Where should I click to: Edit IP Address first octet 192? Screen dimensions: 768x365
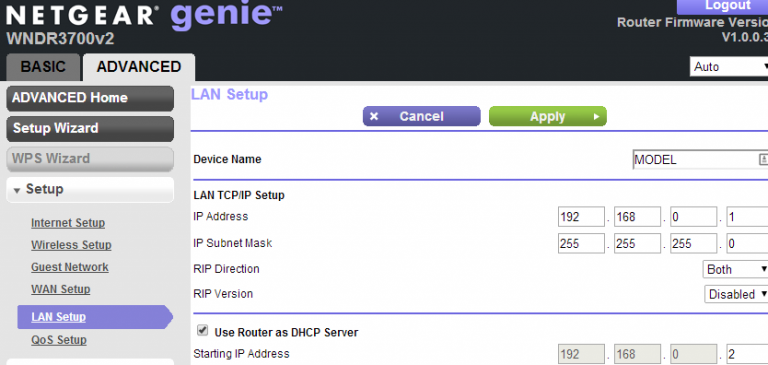pyautogui.click(x=581, y=217)
